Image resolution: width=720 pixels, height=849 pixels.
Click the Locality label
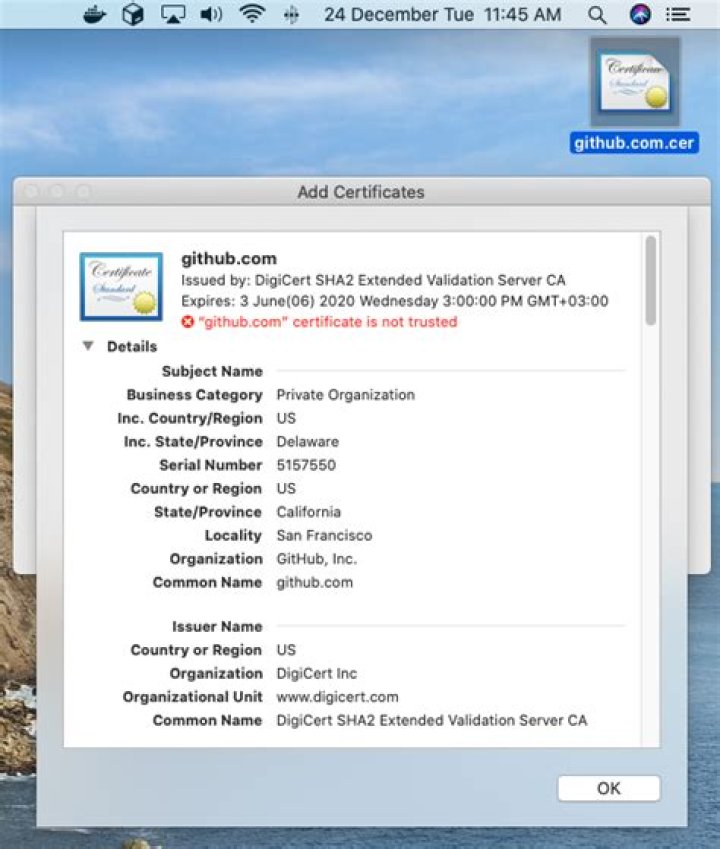[233, 535]
